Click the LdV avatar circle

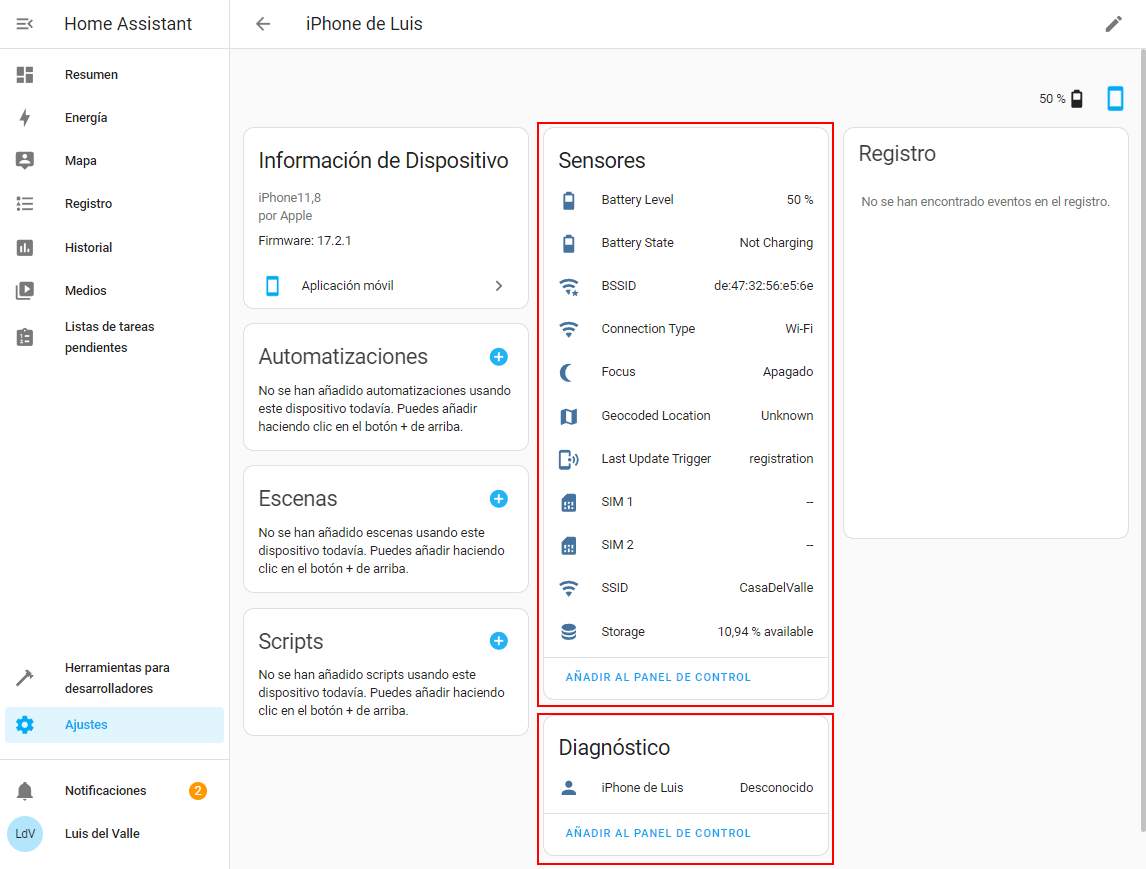tap(25, 834)
